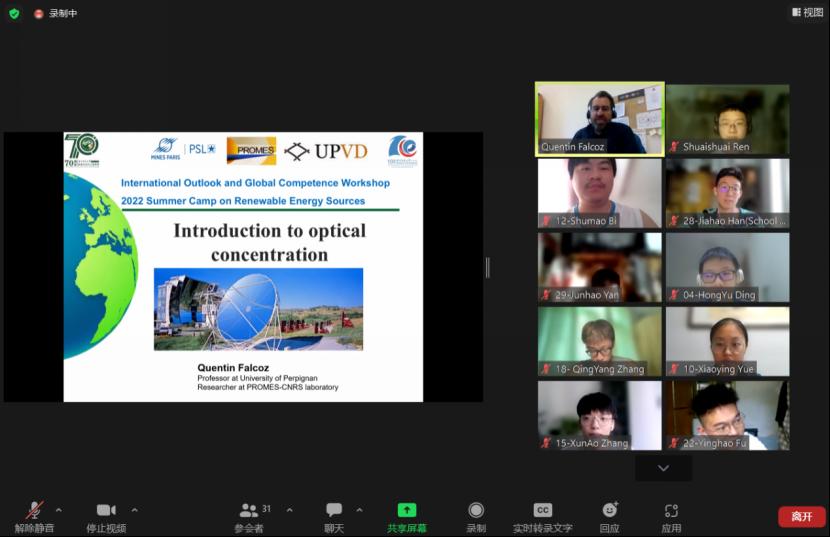Expand video options arrow beside 停止视频

pos(134,510)
